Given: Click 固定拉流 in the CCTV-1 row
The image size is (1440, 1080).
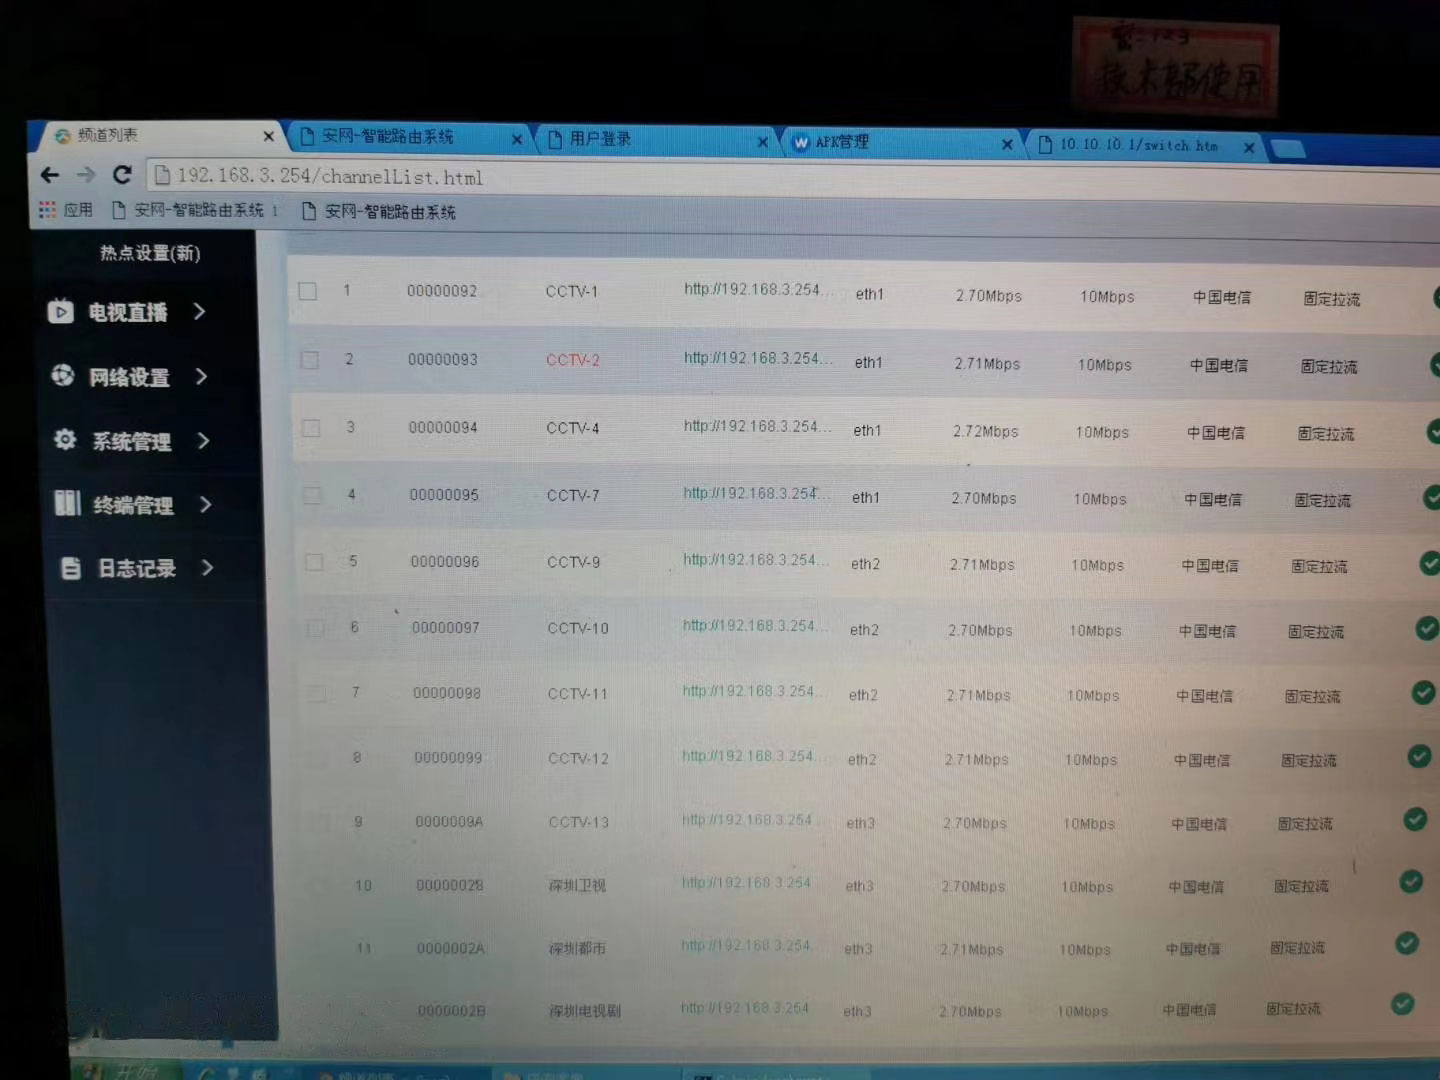Looking at the screenshot, I should pos(1332,299).
